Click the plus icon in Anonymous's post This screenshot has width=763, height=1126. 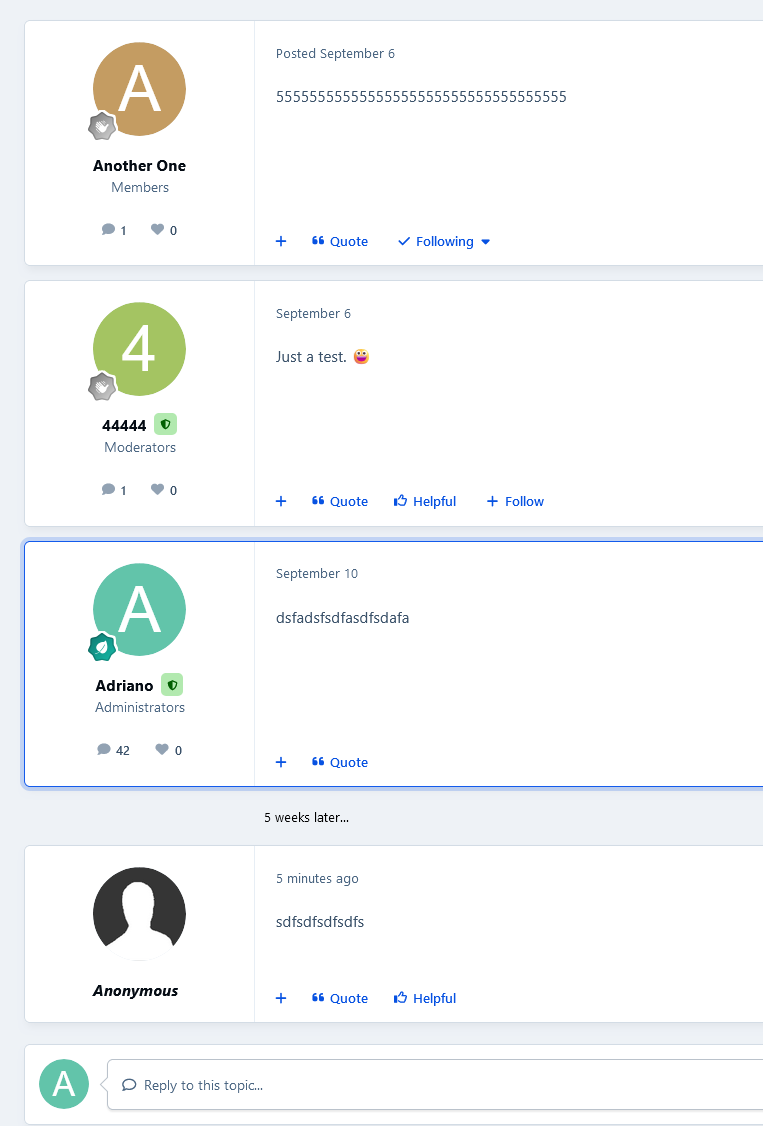(281, 998)
